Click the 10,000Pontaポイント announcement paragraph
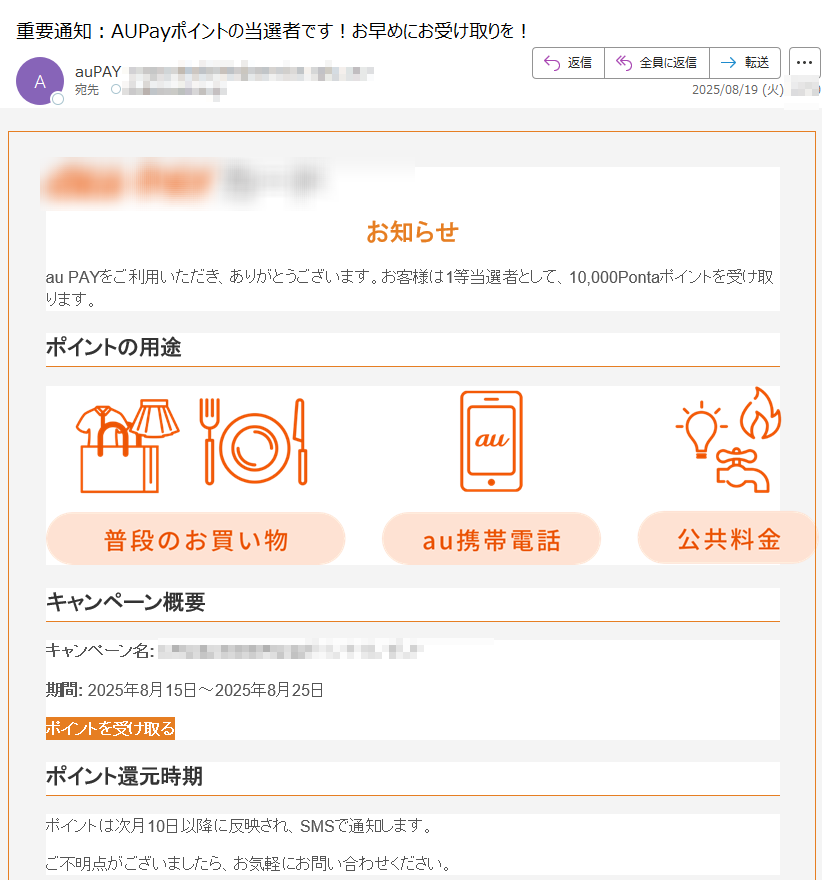822x880 pixels. click(410, 288)
